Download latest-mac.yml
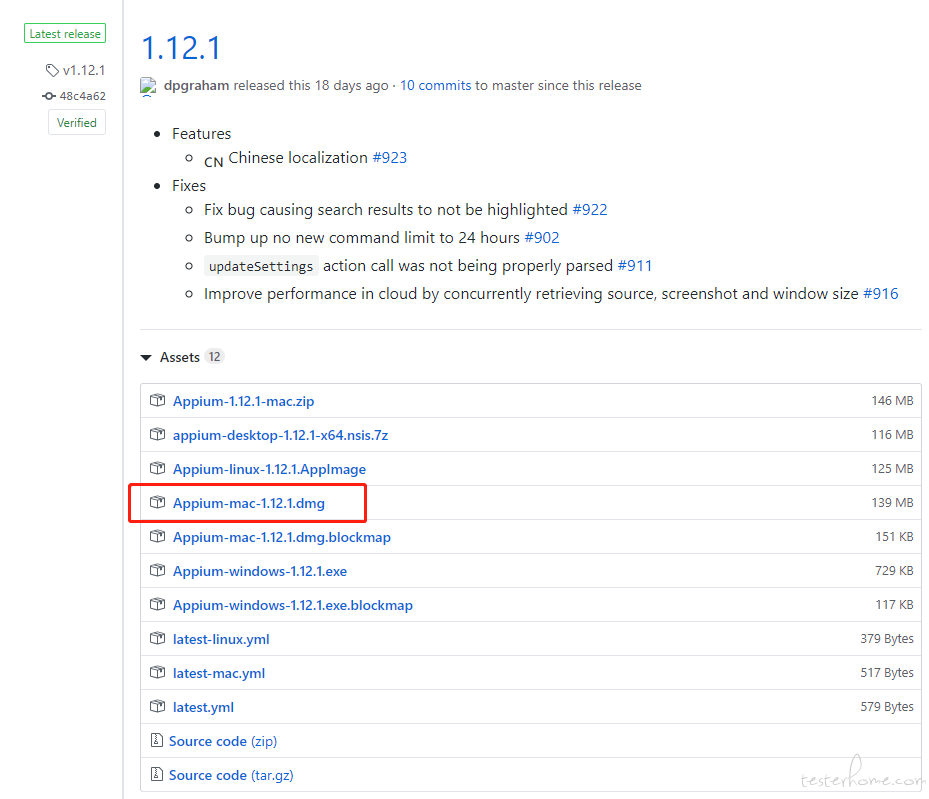Screen dimensions: 929x799 pos(219,673)
